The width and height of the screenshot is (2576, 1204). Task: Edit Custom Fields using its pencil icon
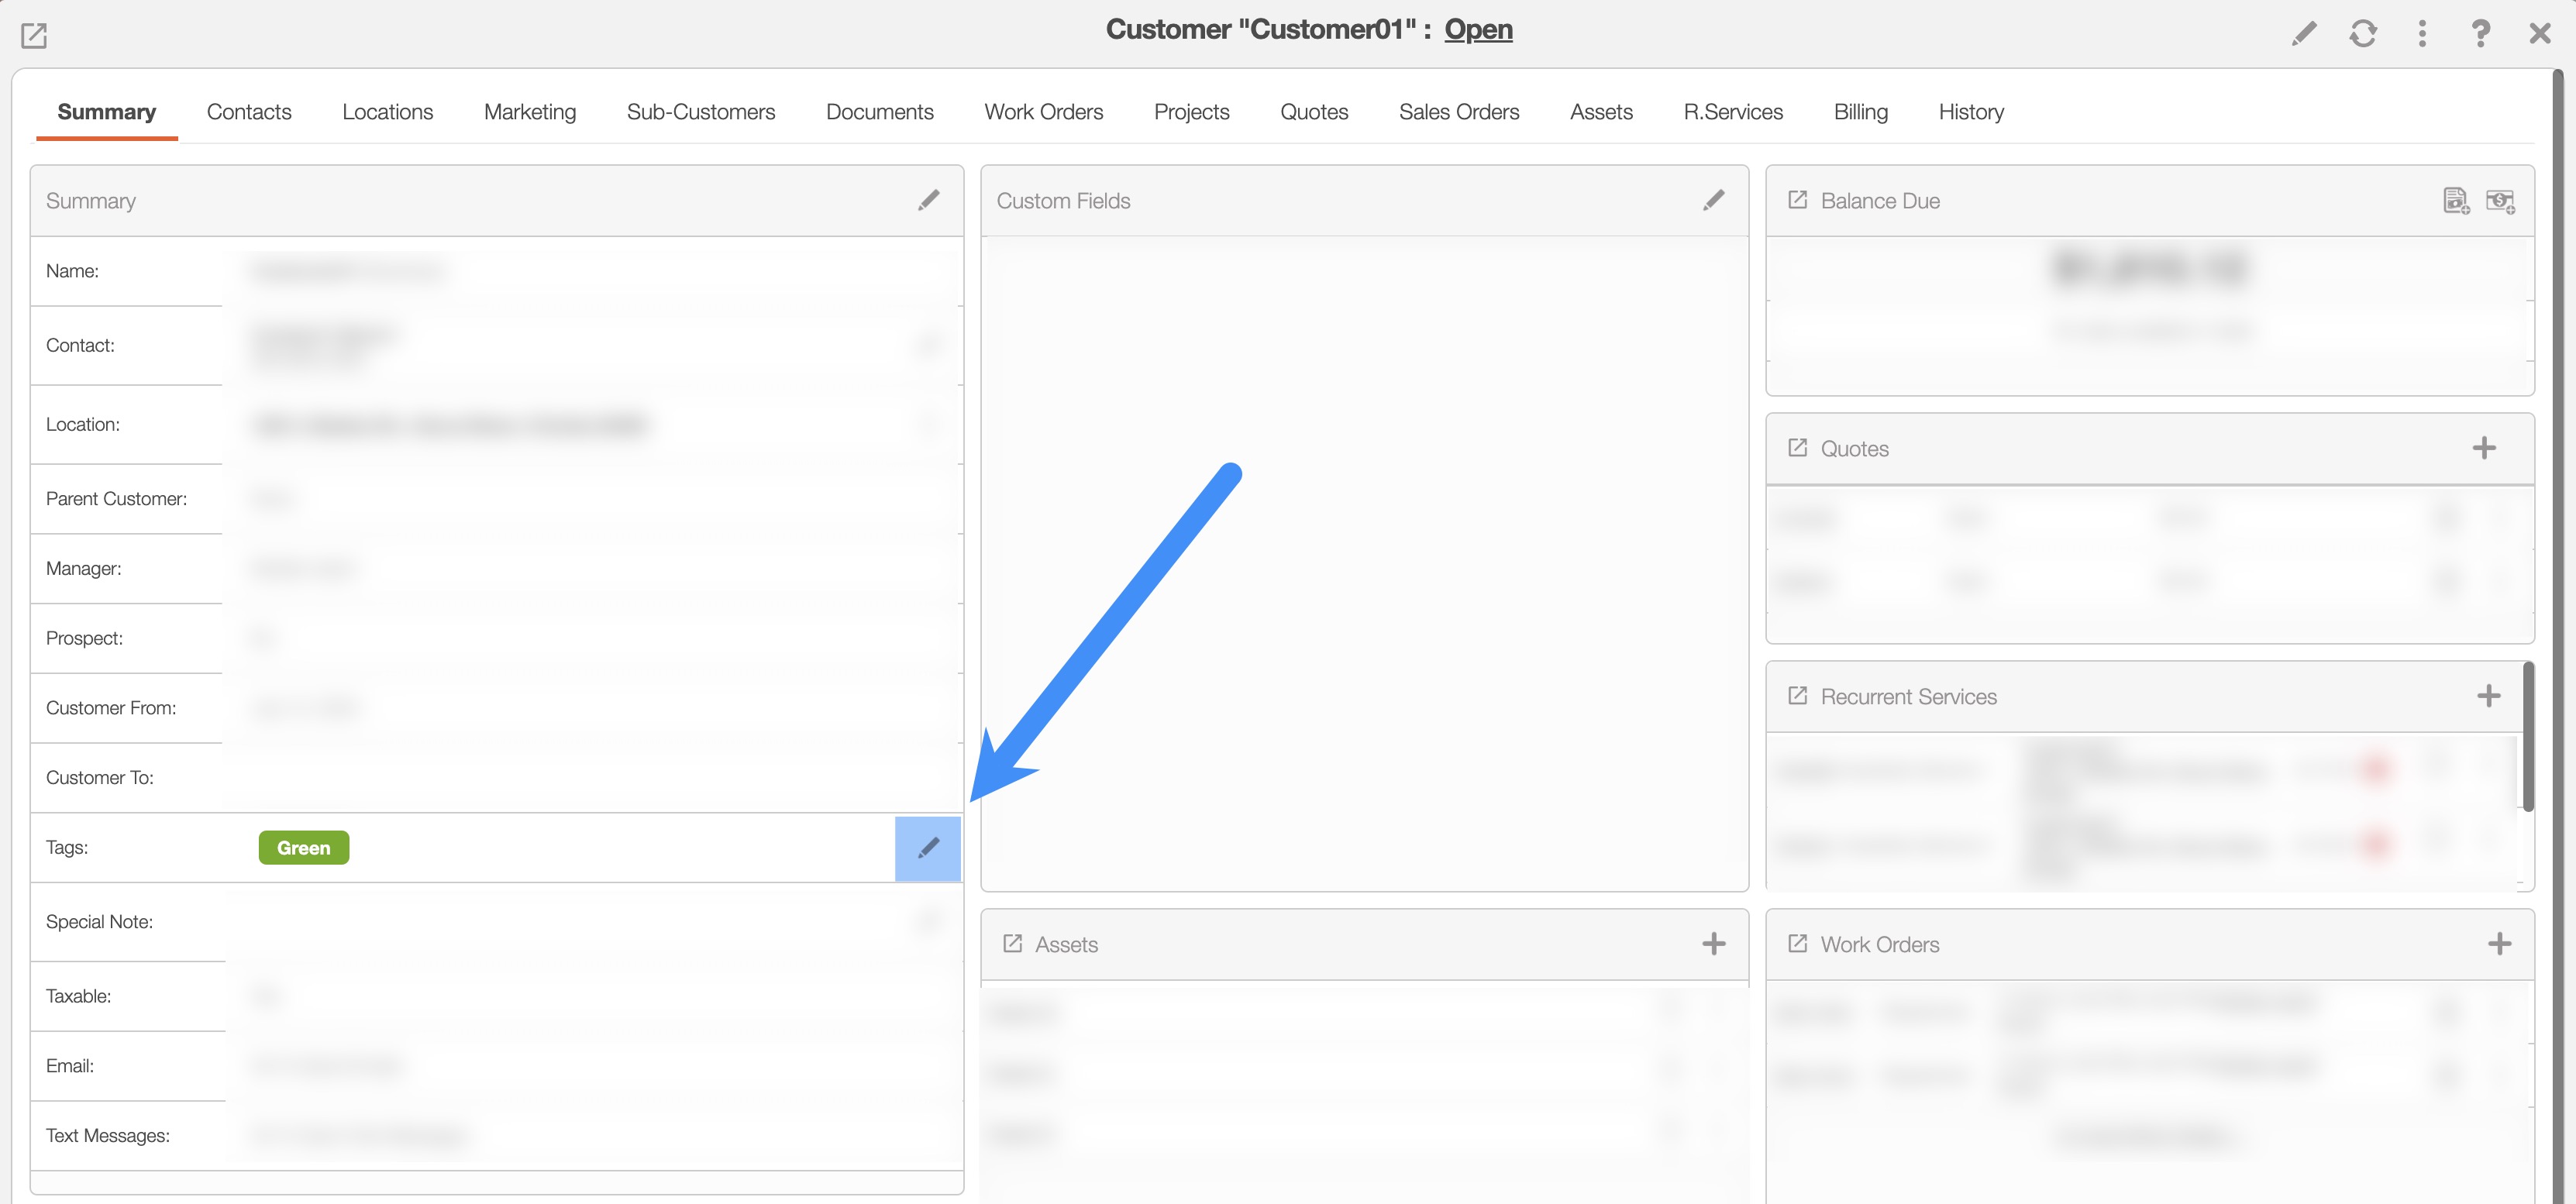(x=1713, y=200)
